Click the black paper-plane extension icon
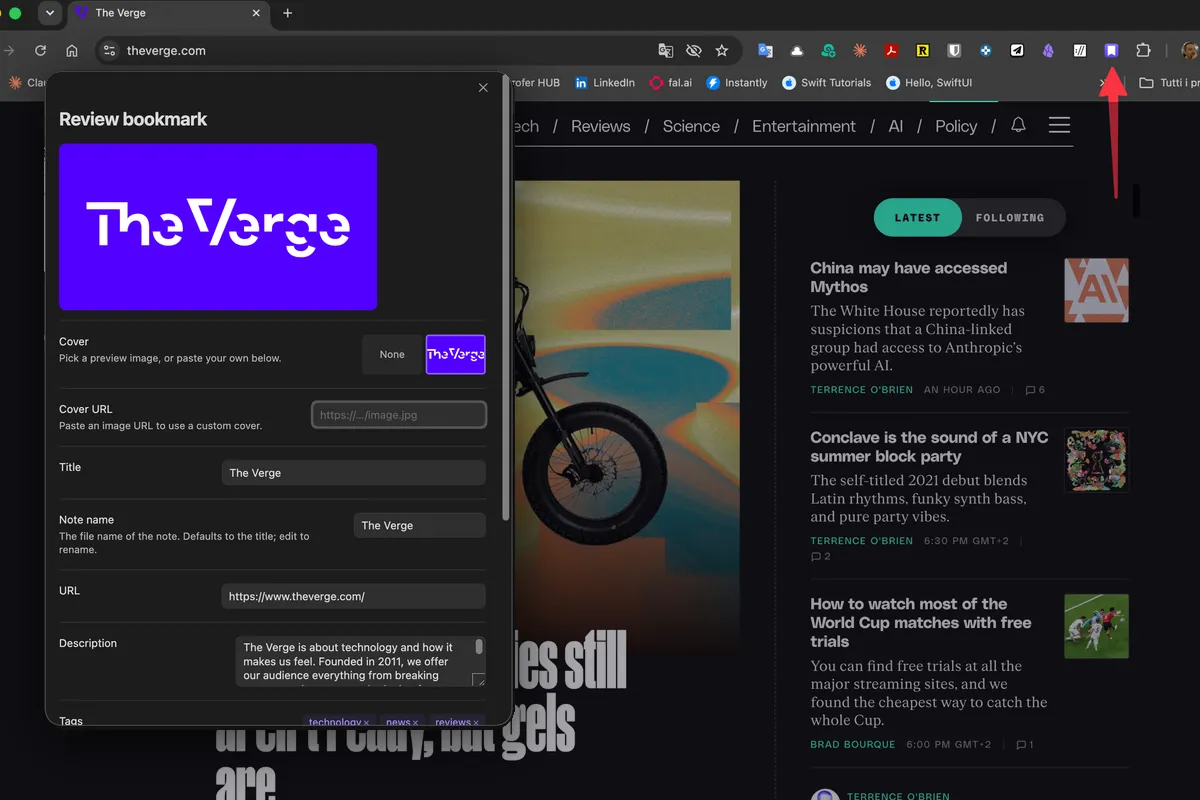This screenshot has width=1200, height=800. click(1017, 50)
